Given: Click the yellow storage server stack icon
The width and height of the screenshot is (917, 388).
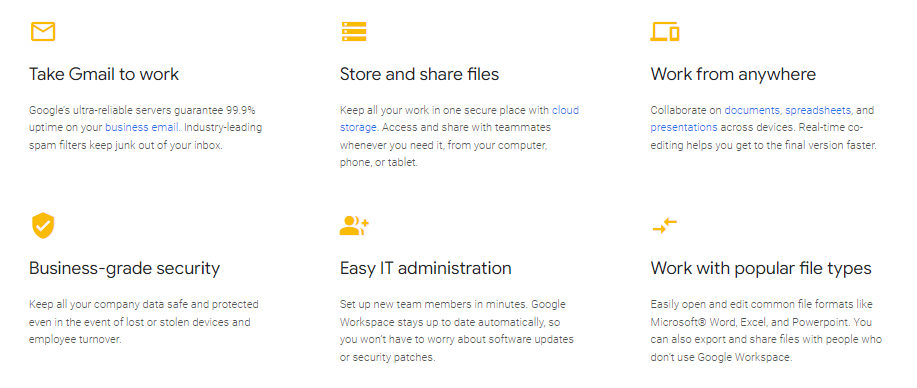Looking at the screenshot, I should pos(354,32).
